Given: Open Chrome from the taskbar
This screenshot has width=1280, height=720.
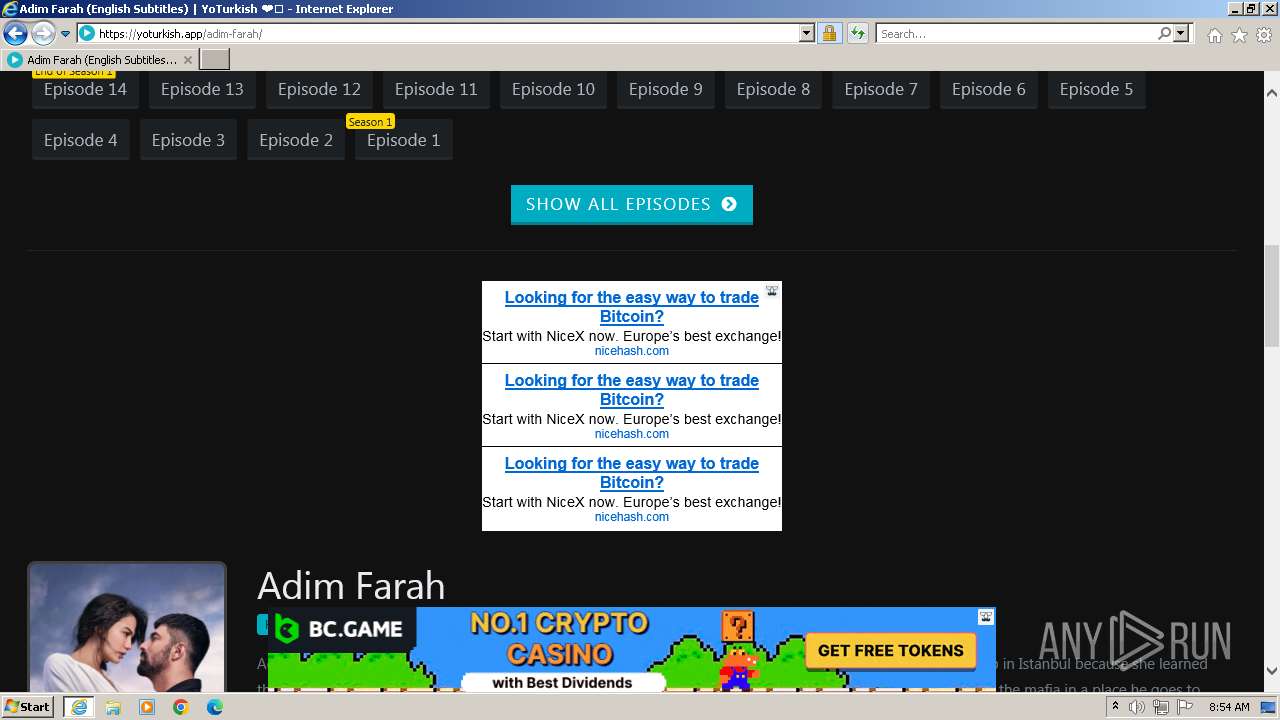Looking at the screenshot, I should coord(181,707).
